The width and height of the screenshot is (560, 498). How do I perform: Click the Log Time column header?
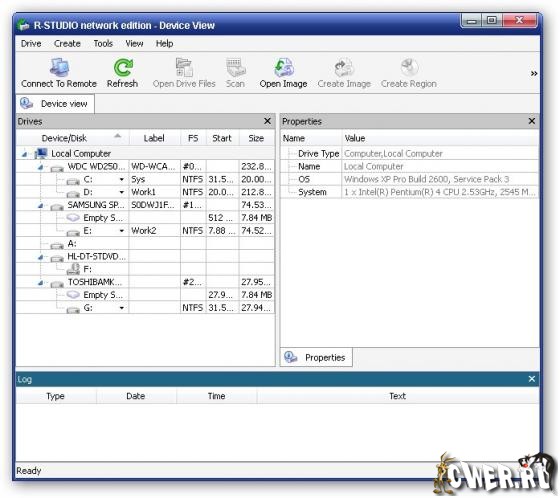click(216, 396)
